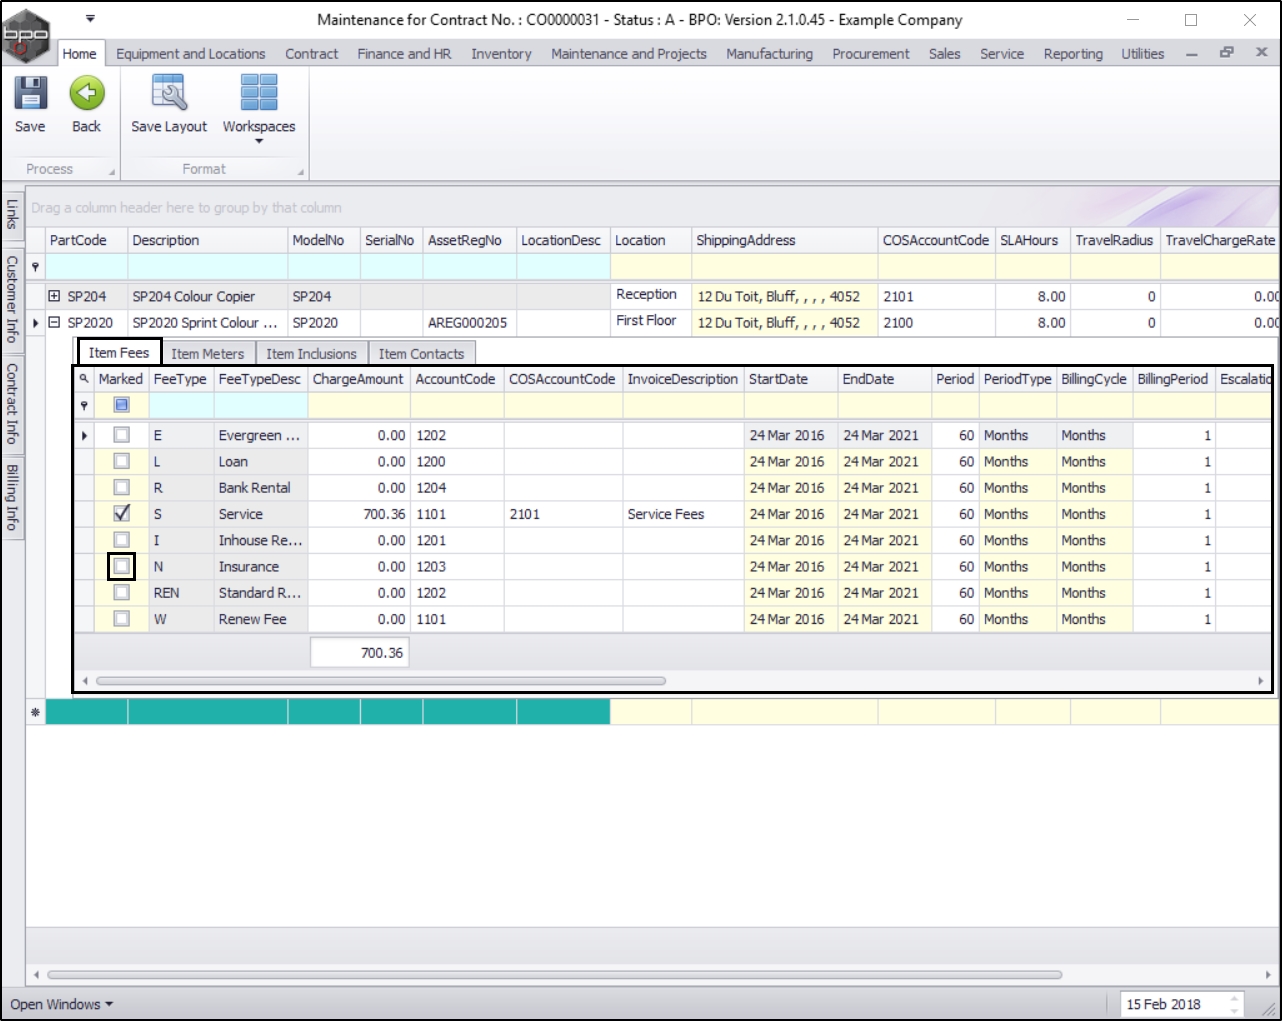Collapse the SP2020 Sprint Colour row
The image size is (1282, 1021).
(x=55, y=322)
